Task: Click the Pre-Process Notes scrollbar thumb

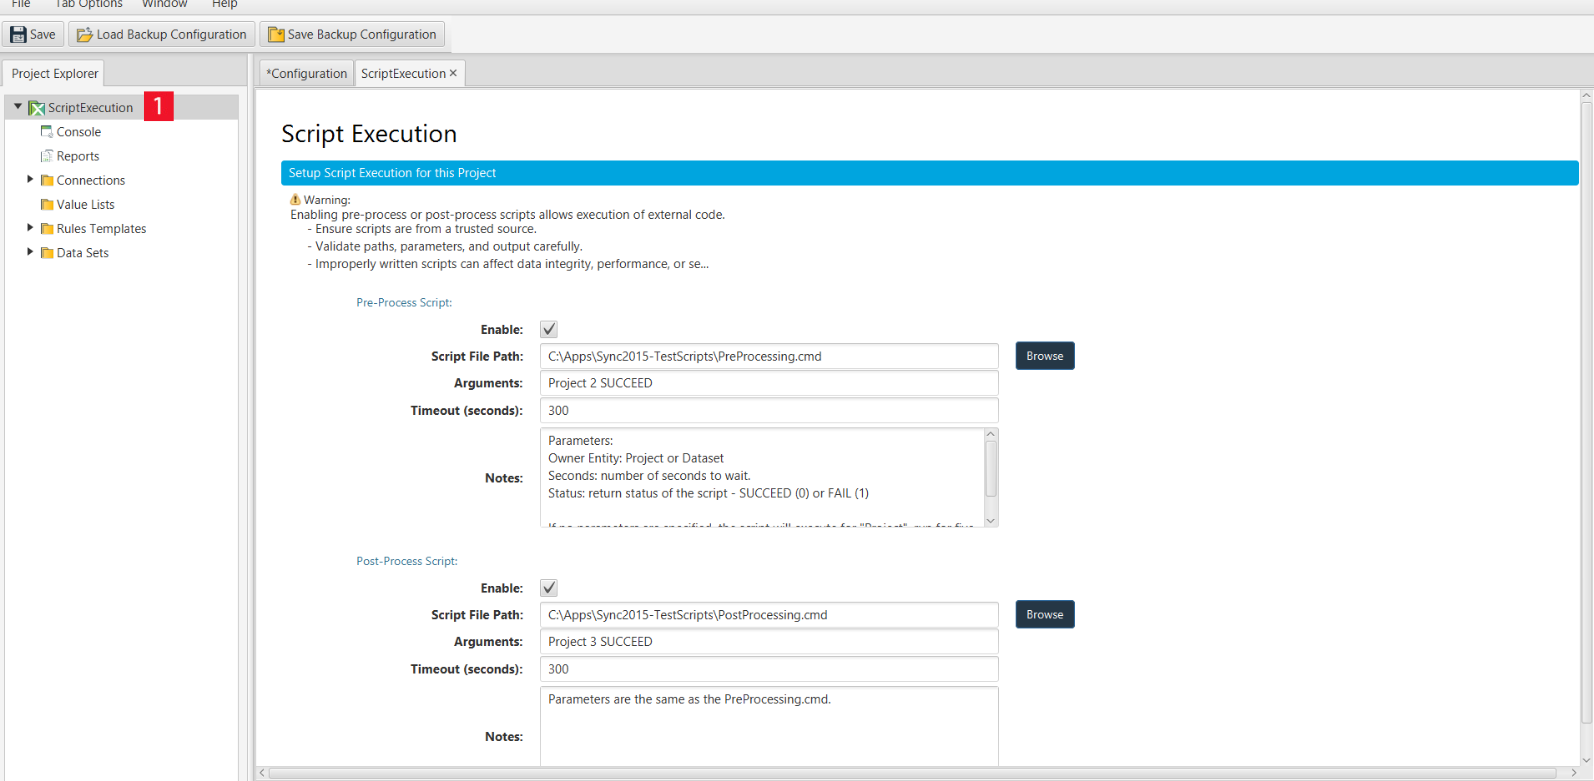Action: coord(991,468)
